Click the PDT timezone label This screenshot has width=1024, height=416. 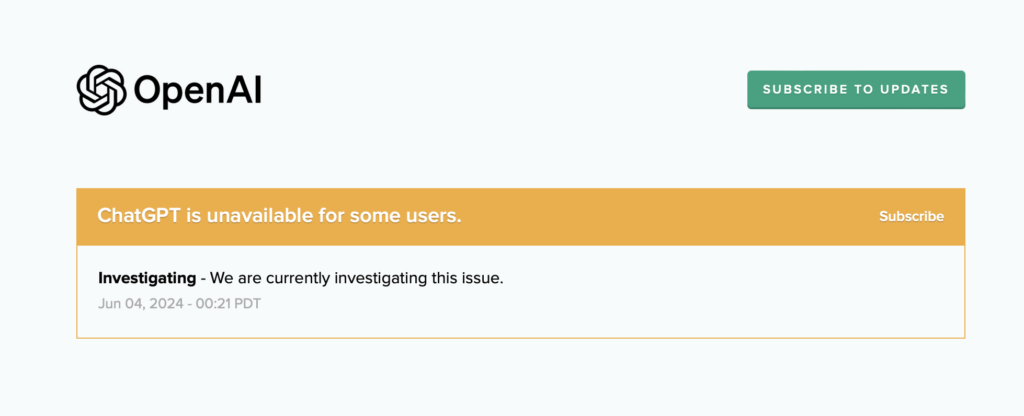pyautogui.click(x=248, y=304)
